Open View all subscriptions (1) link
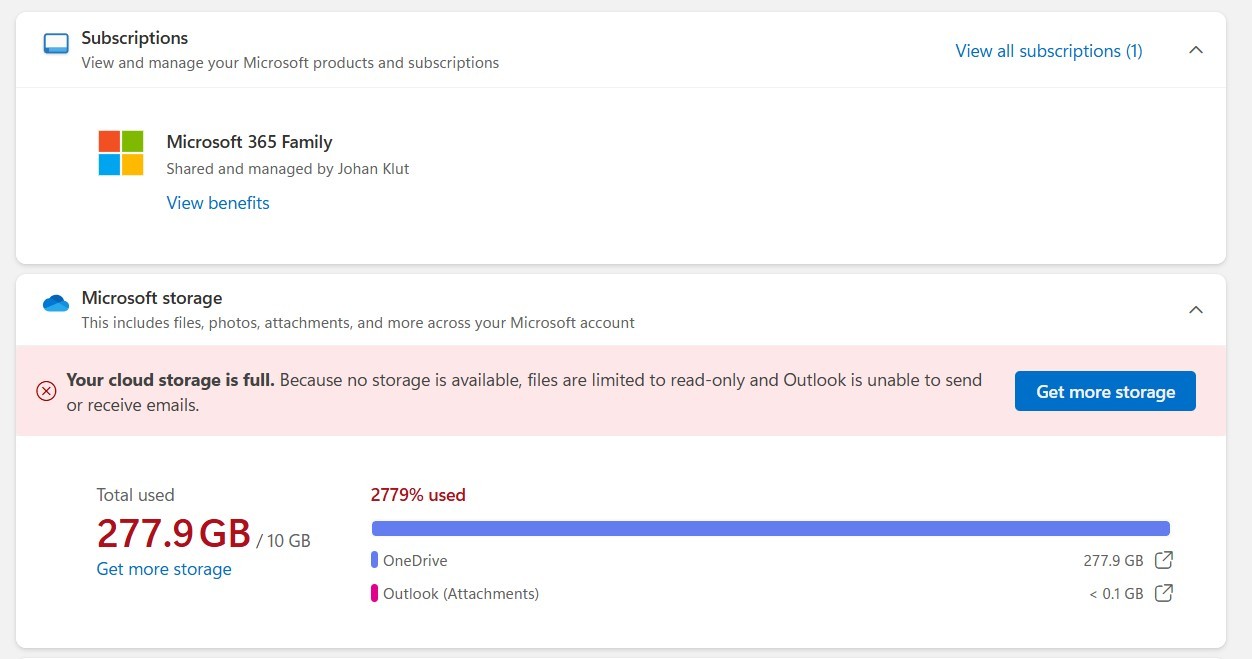This screenshot has width=1252, height=659. [x=1048, y=51]
